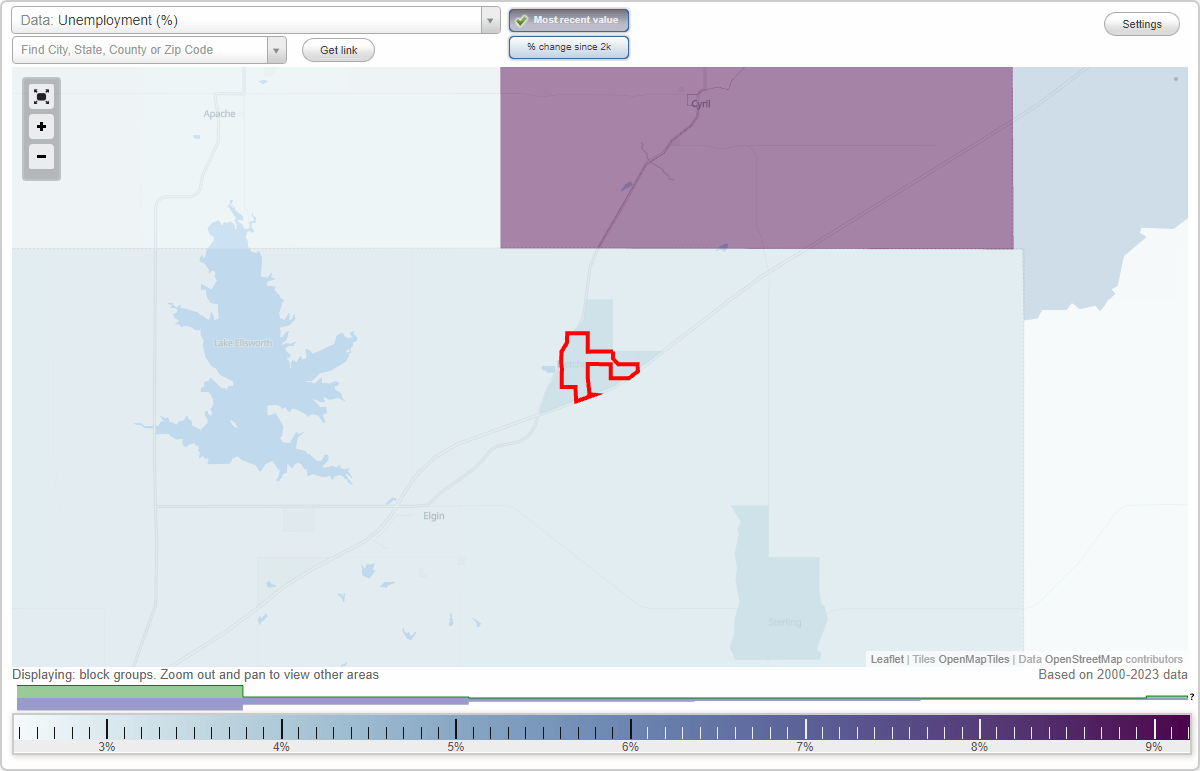The width and height of the screenshot is (1200, 771).
Task: Click the purple block group near Cyril
Action: tap(750, 160)
